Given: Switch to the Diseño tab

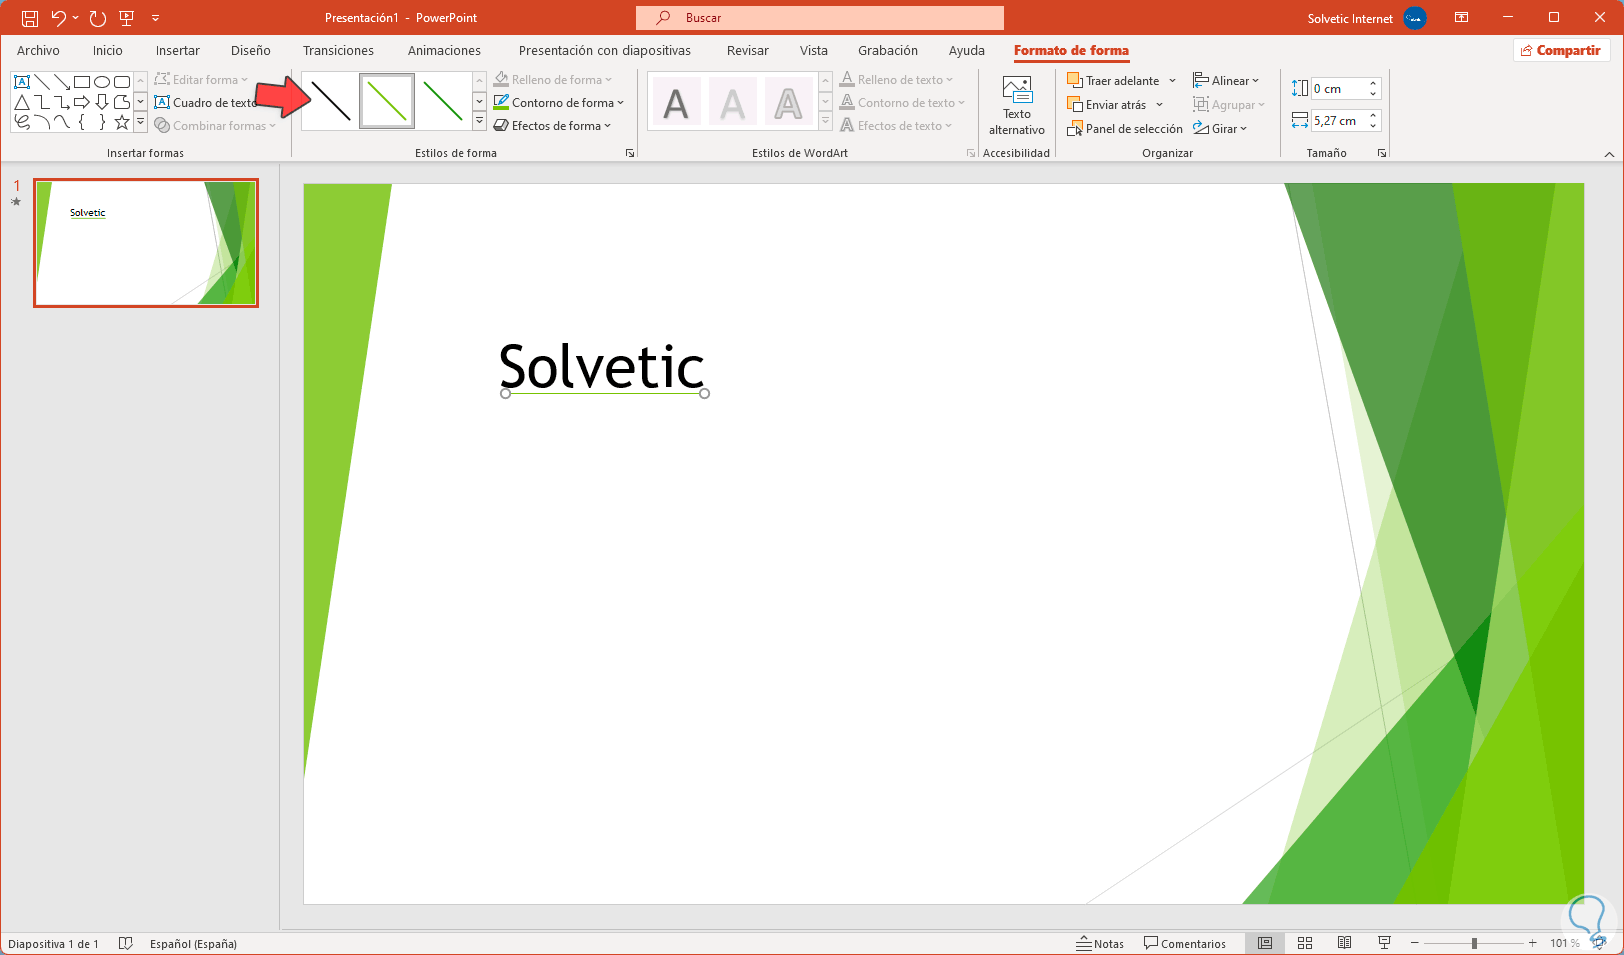Looking at the screenshot, I should click(x=251, y=50).
